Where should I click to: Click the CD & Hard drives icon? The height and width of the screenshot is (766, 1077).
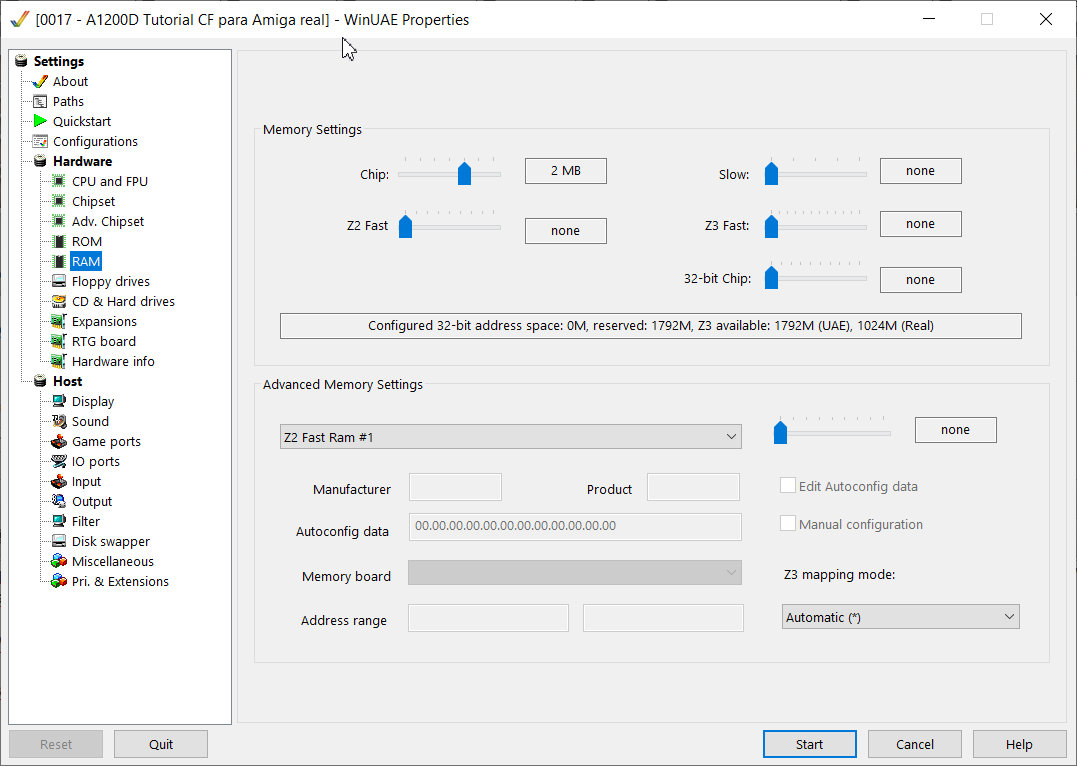click(59, 302)
